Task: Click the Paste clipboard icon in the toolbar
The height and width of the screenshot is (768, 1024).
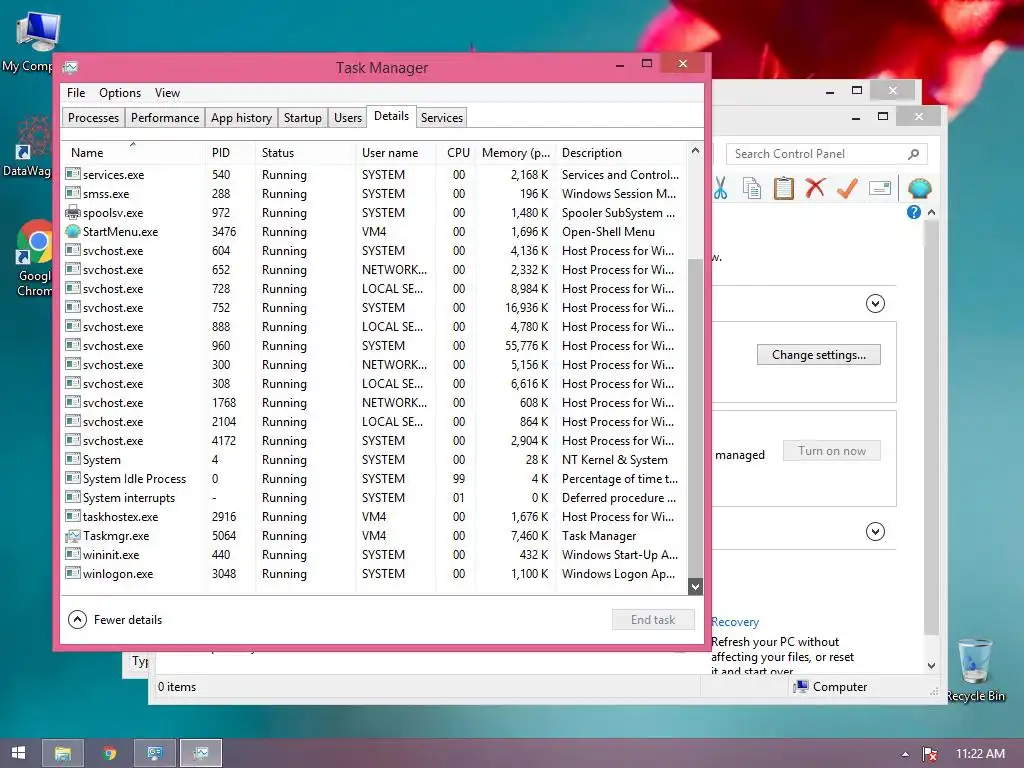Action: coord(783,188)
